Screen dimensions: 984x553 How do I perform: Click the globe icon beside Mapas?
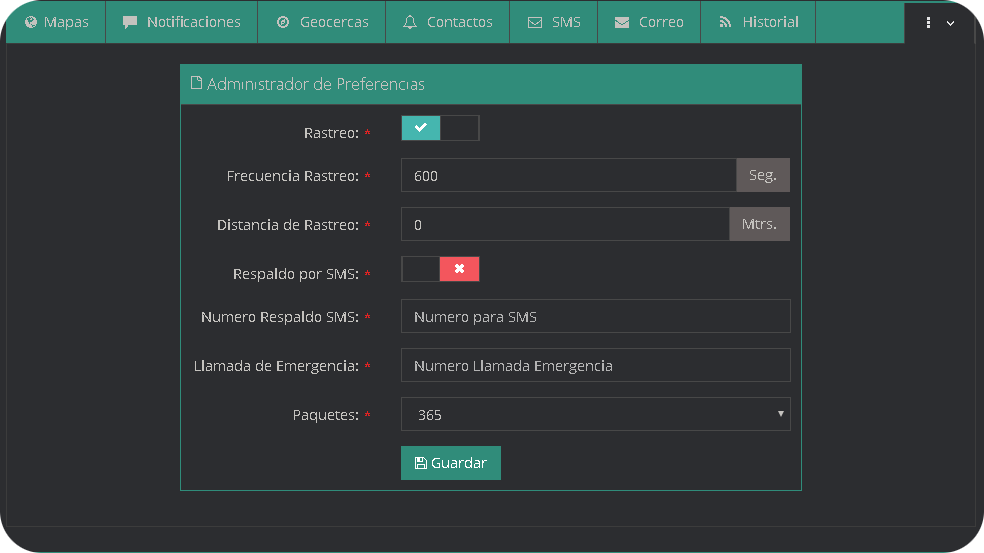point(31,22)
